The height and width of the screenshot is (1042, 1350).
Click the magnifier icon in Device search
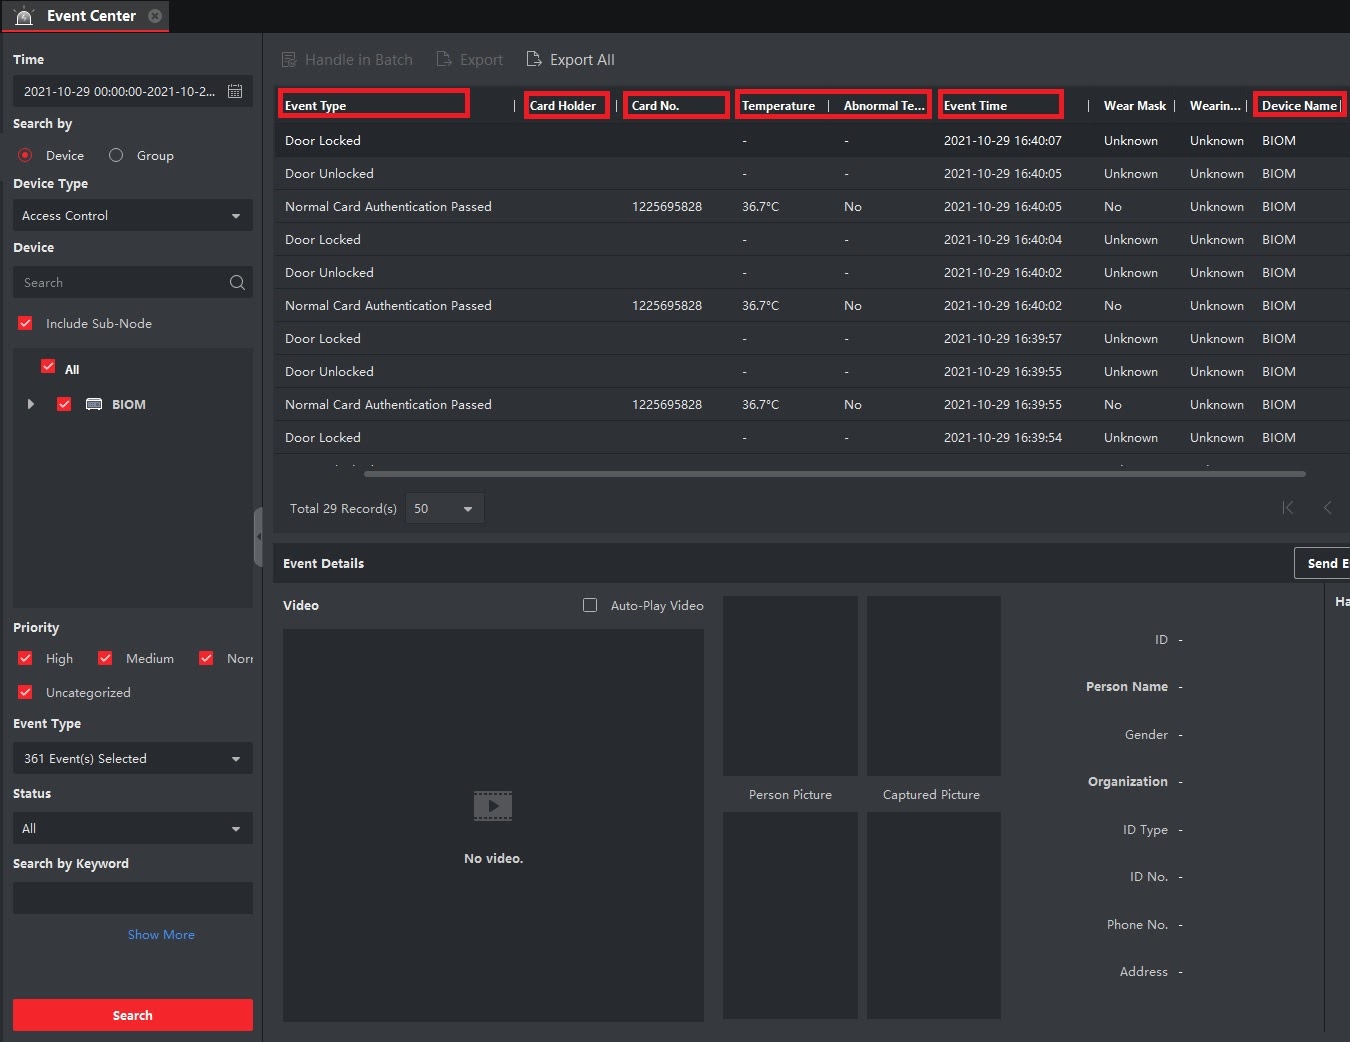(x=237, y=283)
